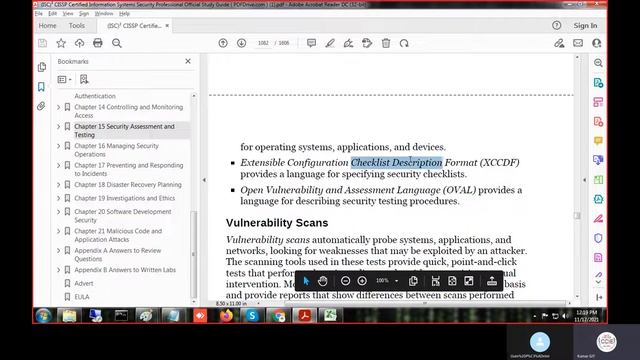Expand Chapter 14 Controlling and Monitoring Access
Image resolution: width=640 pixels, height=360 pixels.
coord(58,107)
